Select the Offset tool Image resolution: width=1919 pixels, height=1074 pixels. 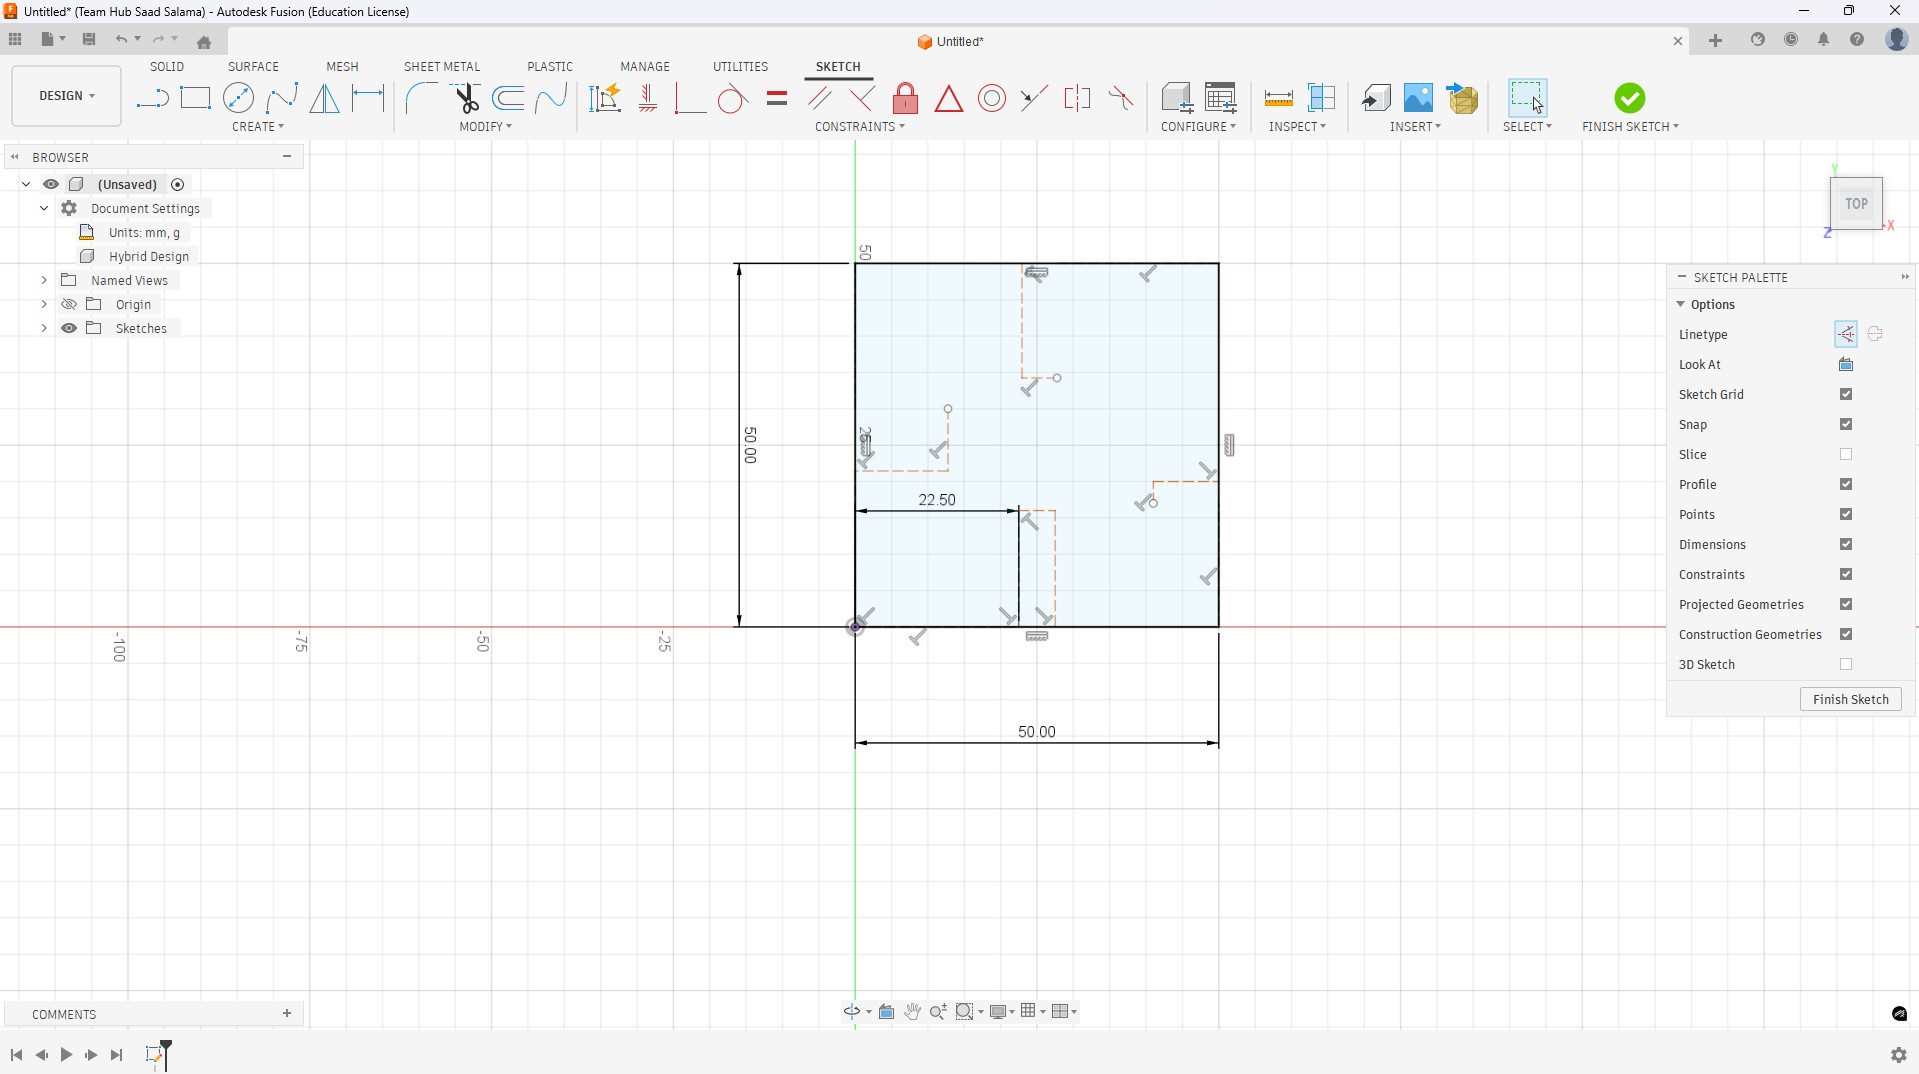509,98
